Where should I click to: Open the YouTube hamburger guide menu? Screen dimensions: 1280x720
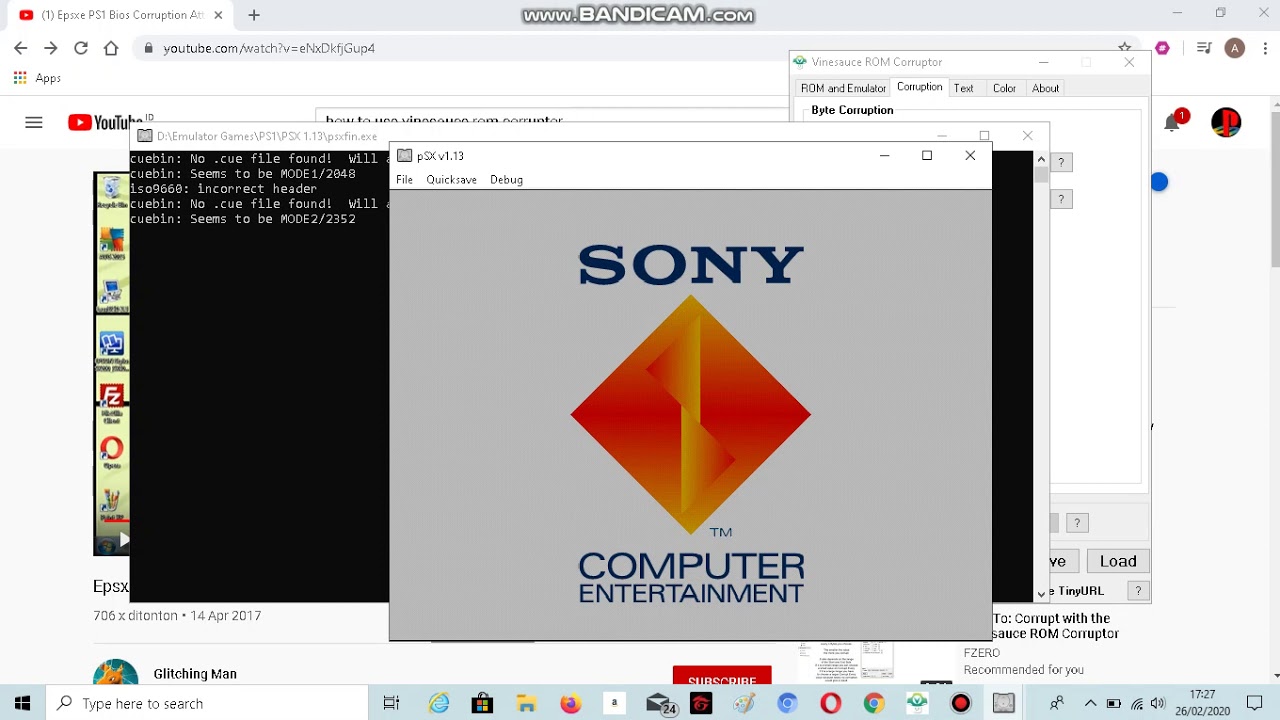(x=34, y=122)
